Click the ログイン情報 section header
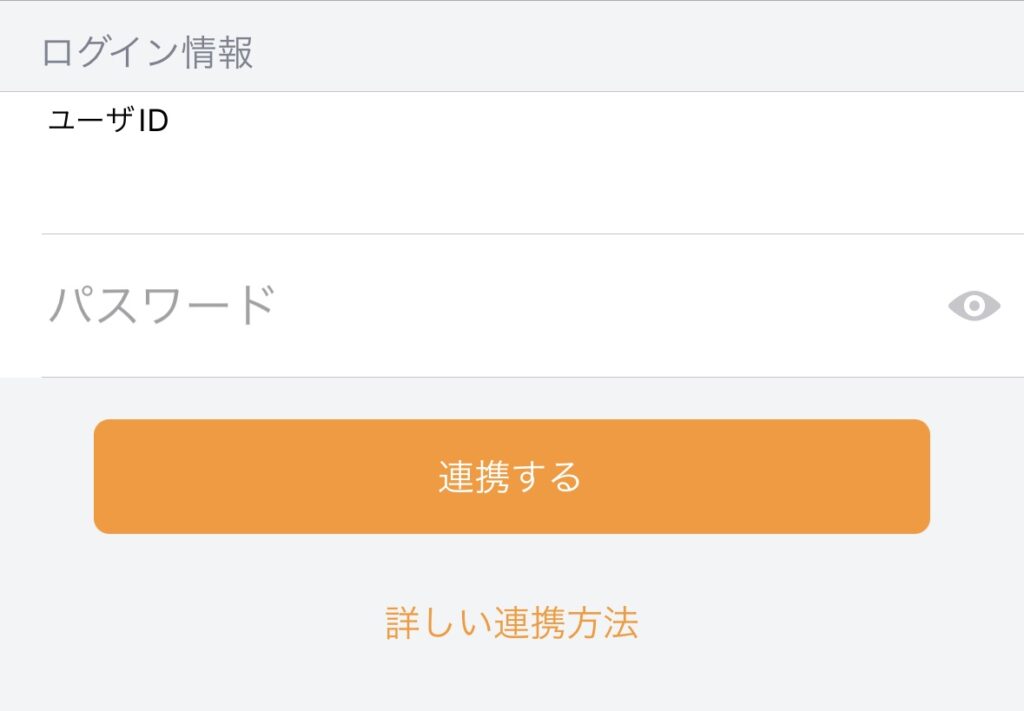1024x711 pixels. [x=147, y=53]
